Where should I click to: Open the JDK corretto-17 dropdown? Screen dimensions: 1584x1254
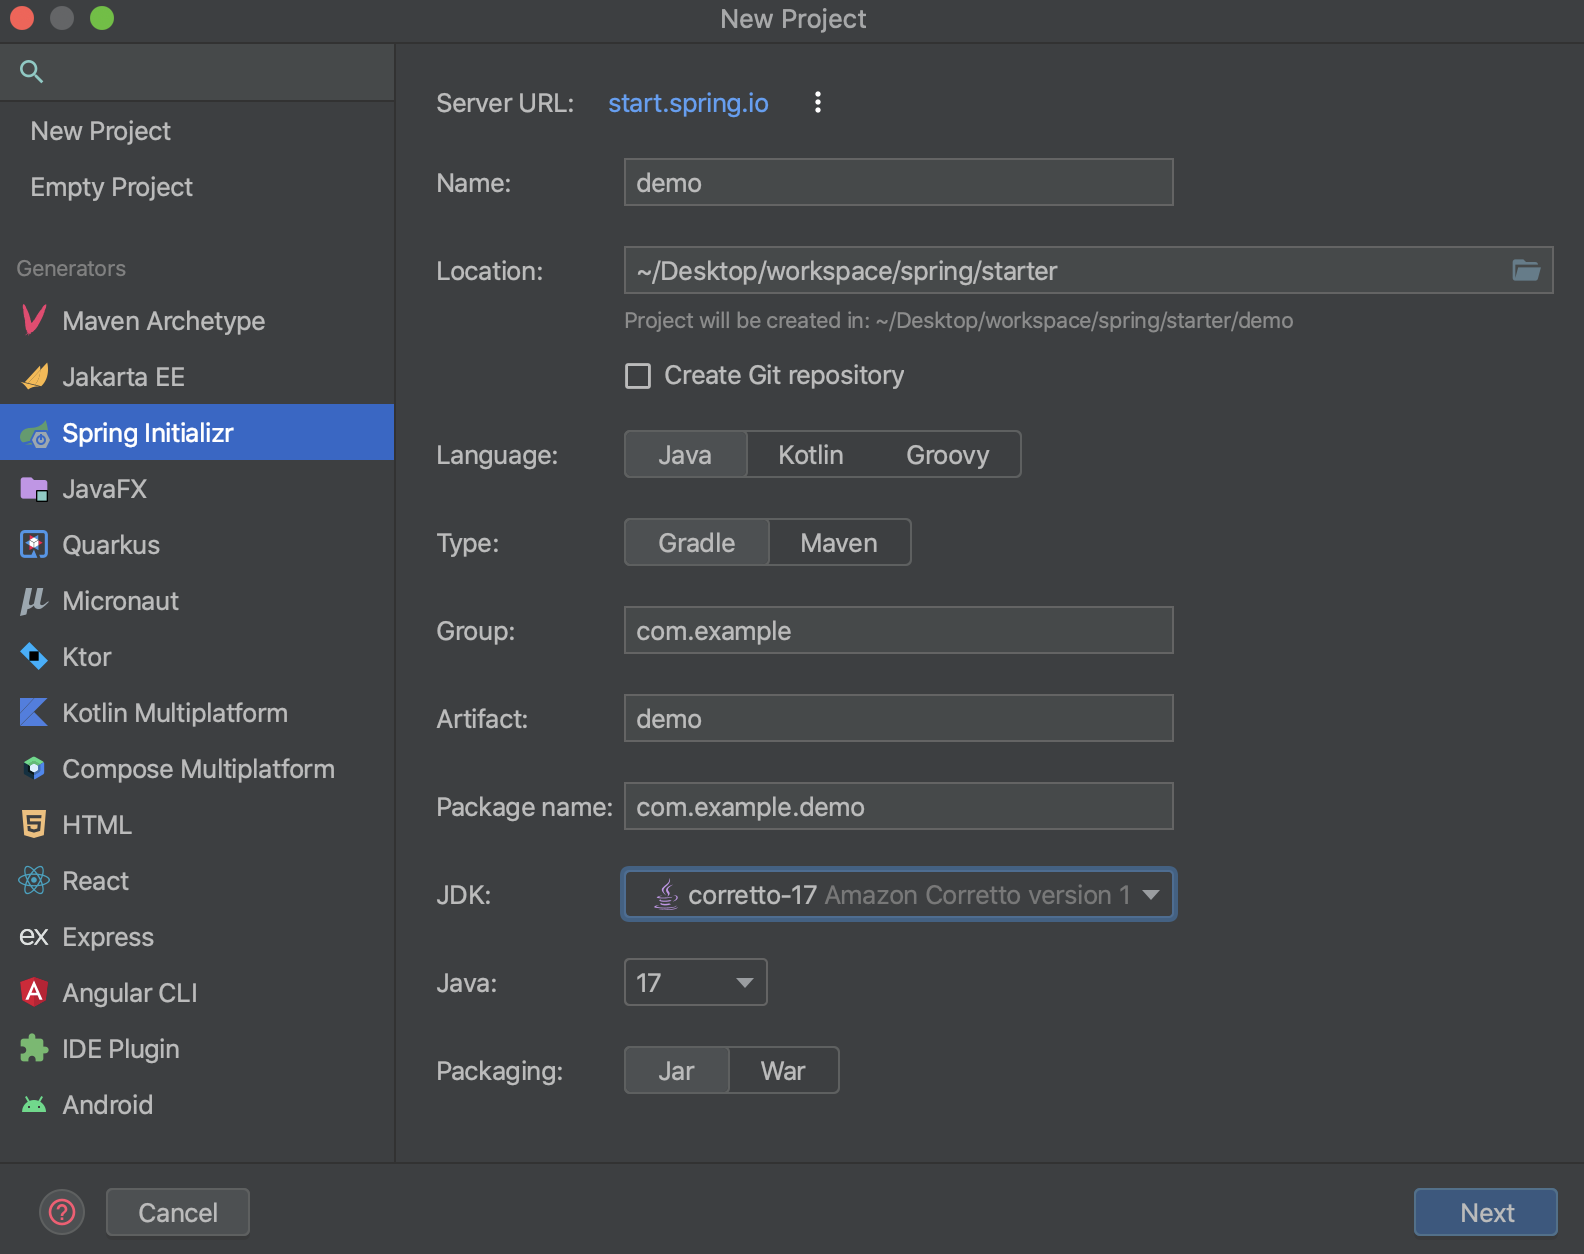(898, 894)
